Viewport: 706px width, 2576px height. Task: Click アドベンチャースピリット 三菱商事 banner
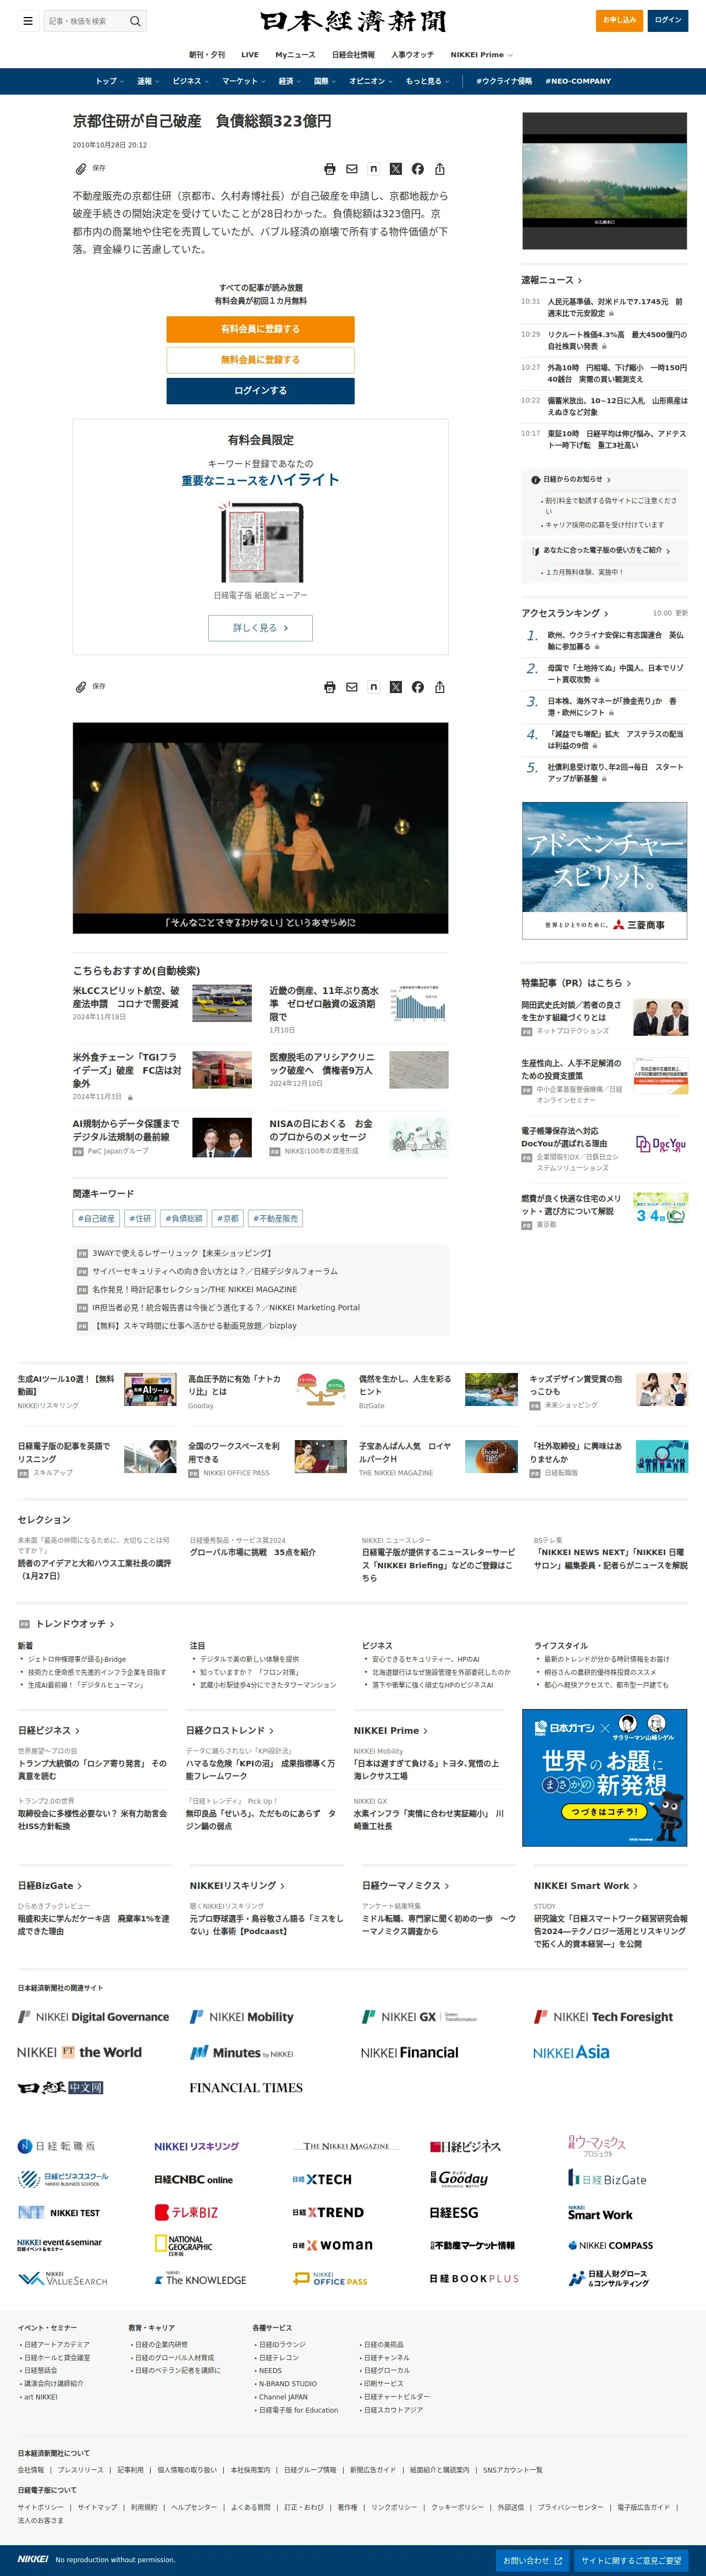(605, 870)
